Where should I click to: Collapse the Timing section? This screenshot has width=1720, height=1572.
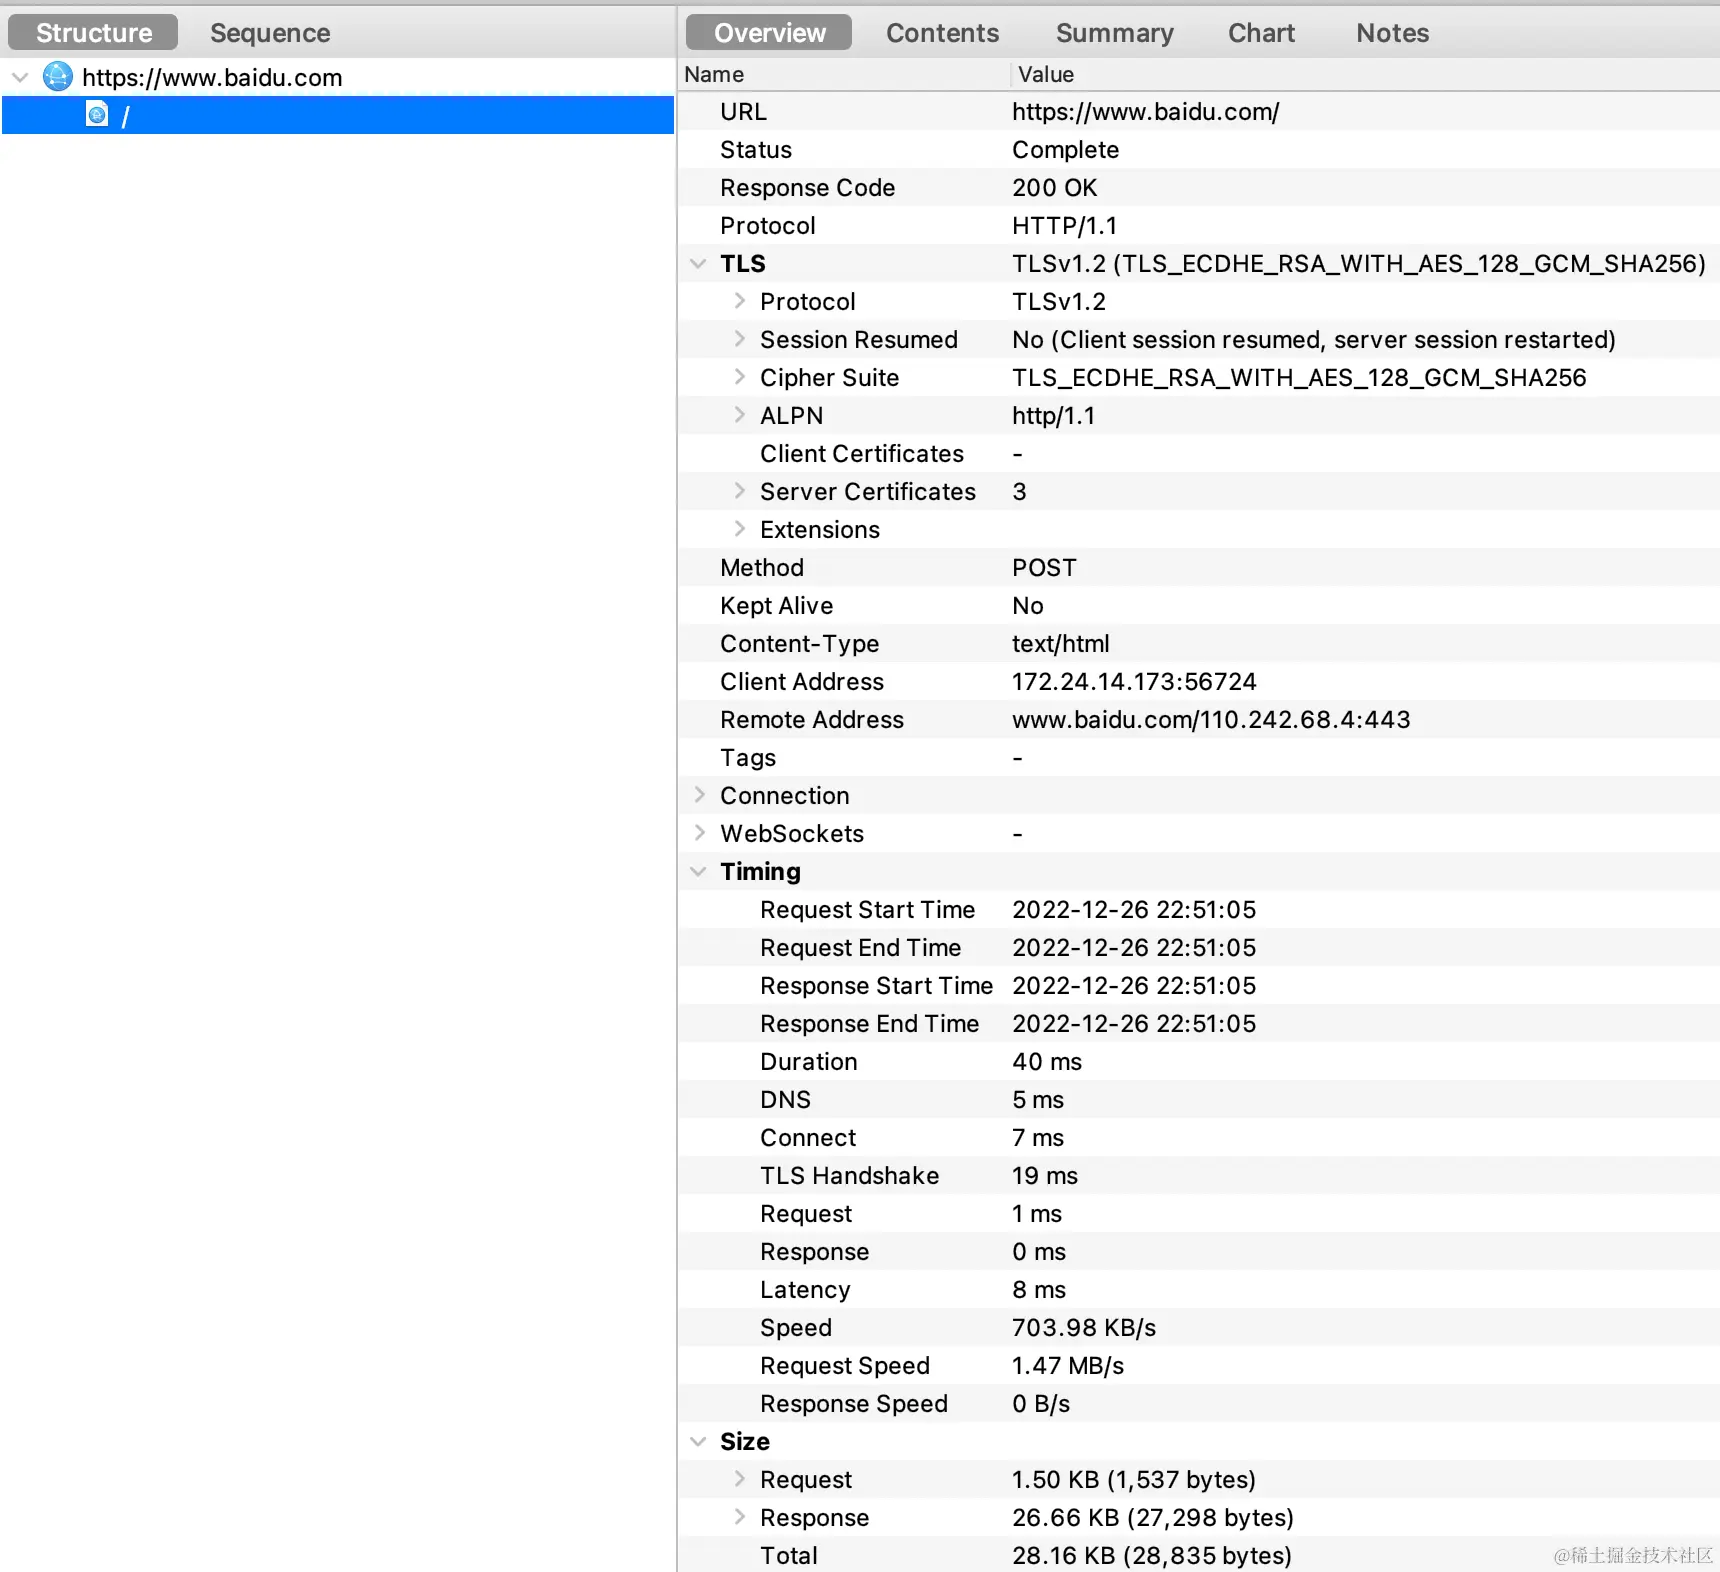[x=698, y=872]
